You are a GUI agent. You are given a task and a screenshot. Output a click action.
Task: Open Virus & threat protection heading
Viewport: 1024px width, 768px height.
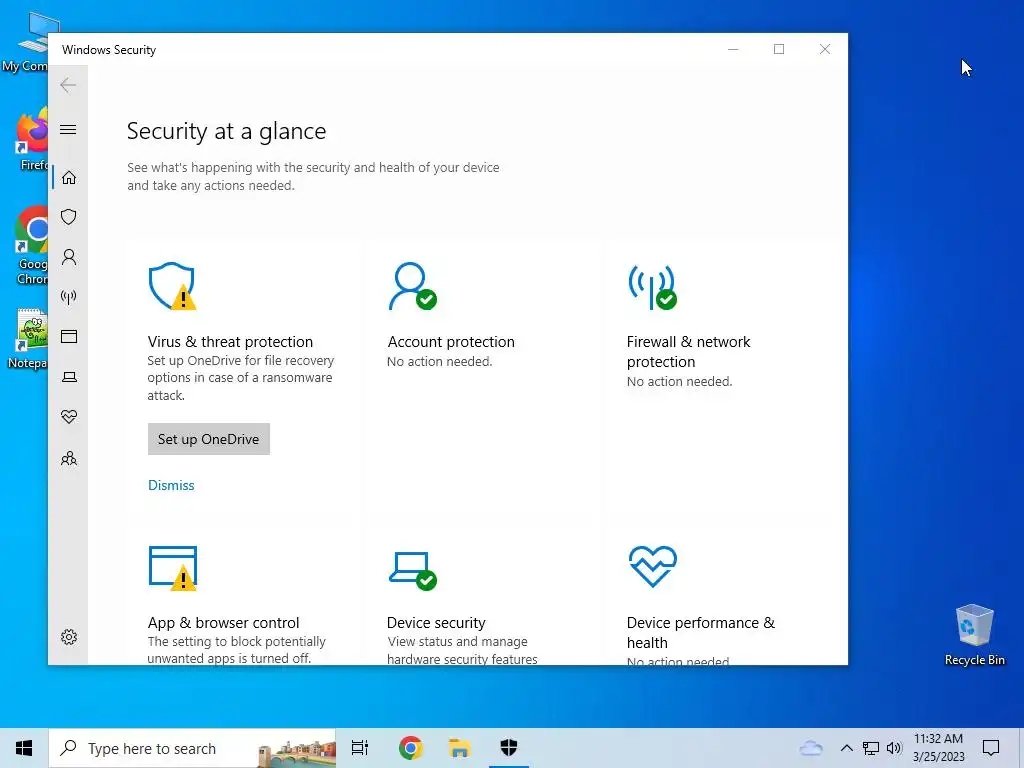pos(230,342)
